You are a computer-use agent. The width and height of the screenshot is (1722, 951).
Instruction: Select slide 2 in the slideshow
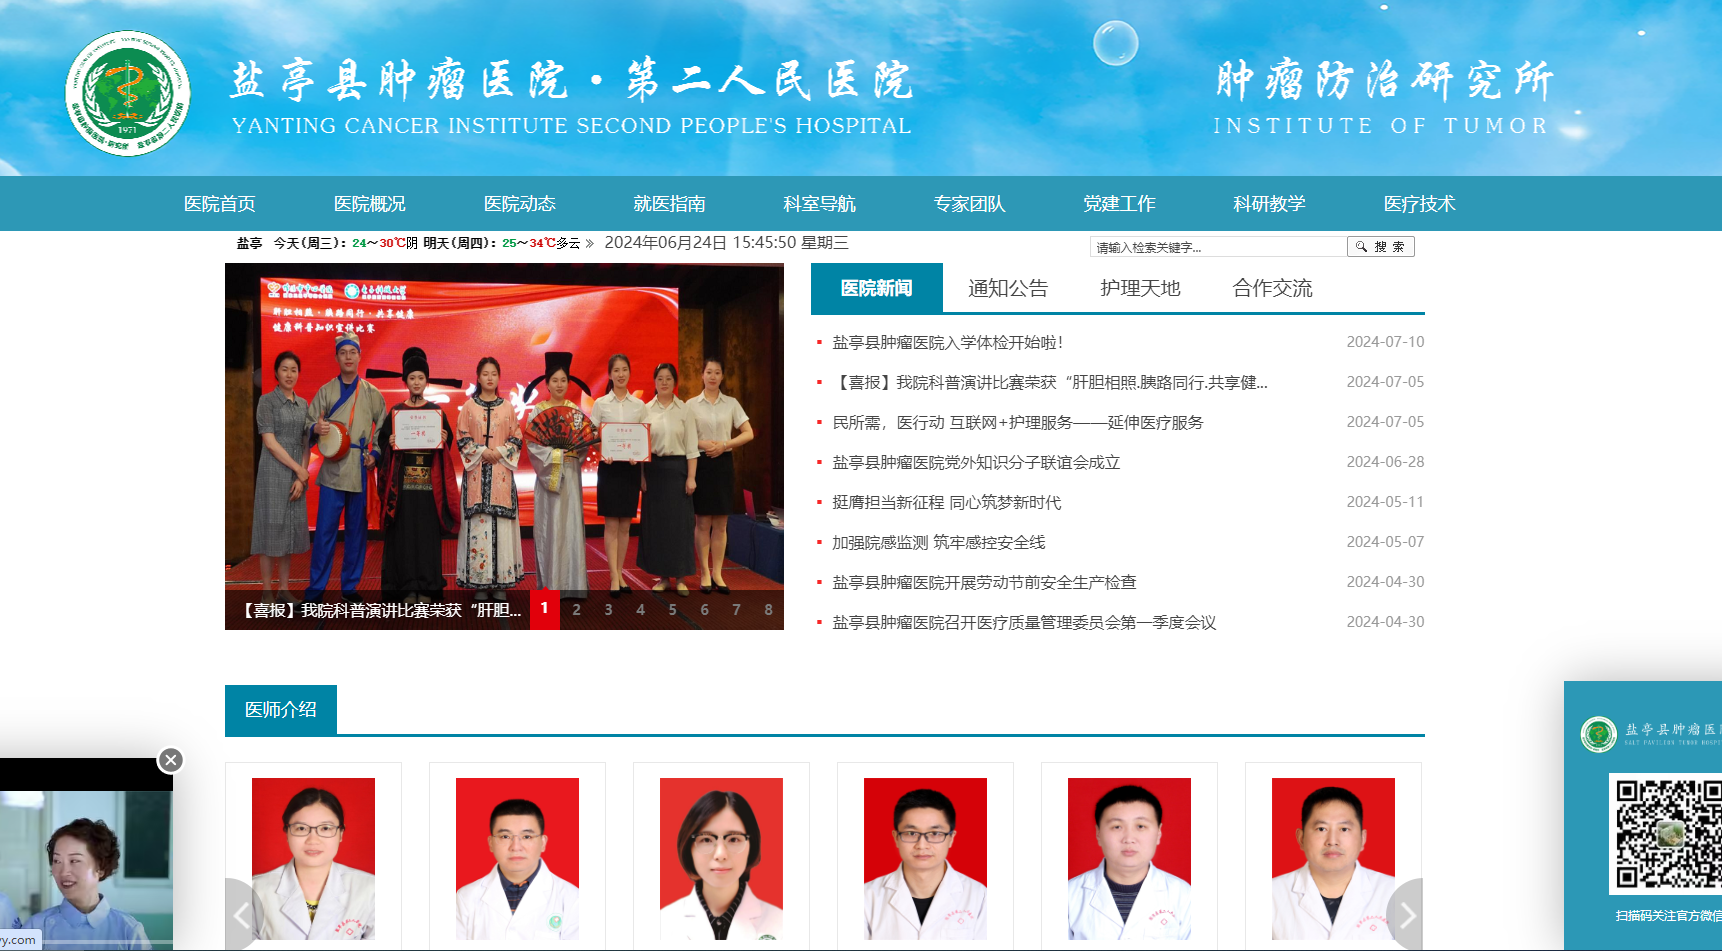pos(576,609)
